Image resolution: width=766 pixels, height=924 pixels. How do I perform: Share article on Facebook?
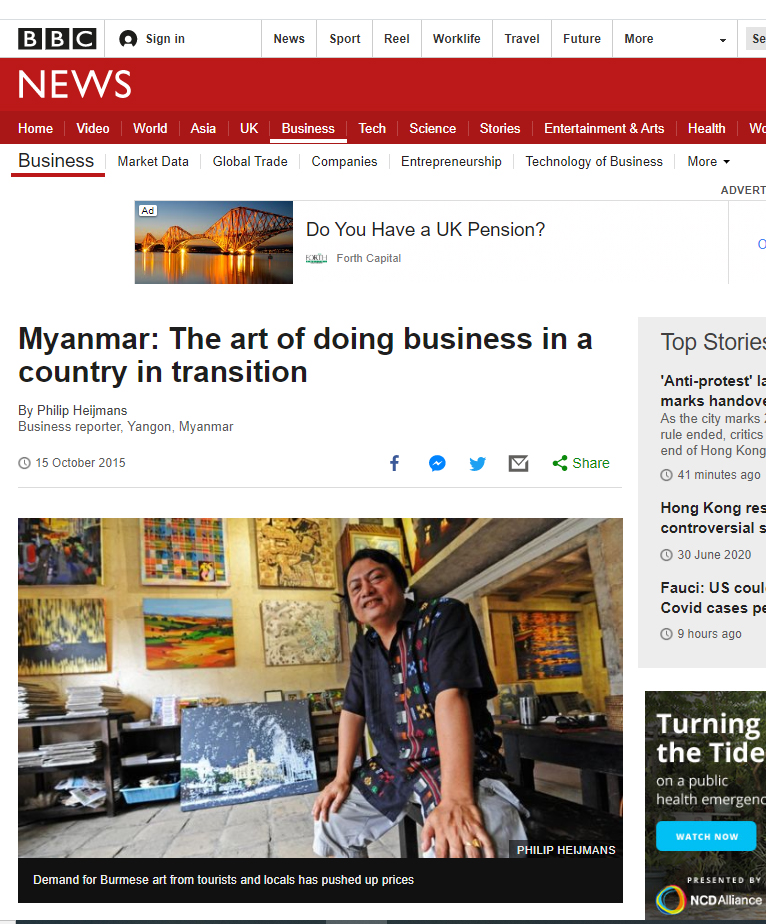pyautogui.click(x=395, y=463)
